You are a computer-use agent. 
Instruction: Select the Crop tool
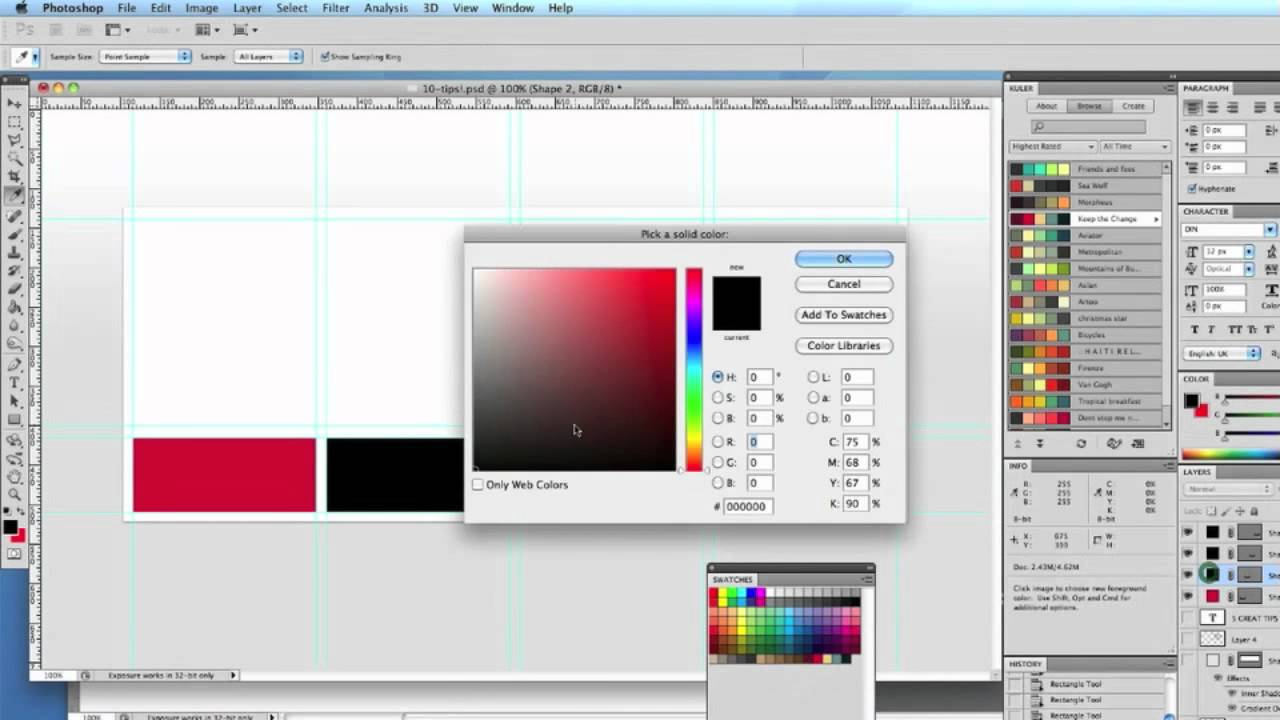(x=14, y=177)
